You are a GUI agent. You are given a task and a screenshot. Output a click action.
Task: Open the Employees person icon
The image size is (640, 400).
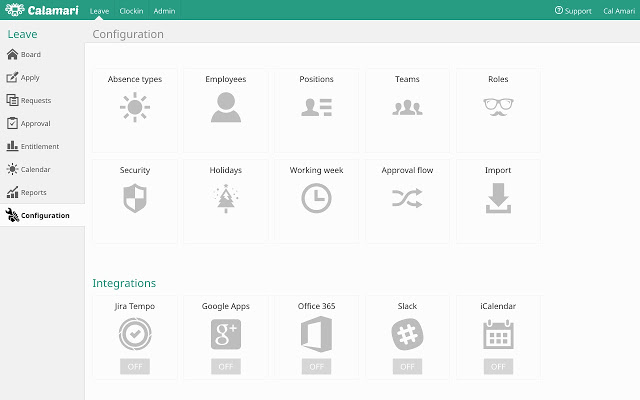(x=226, y=107)
